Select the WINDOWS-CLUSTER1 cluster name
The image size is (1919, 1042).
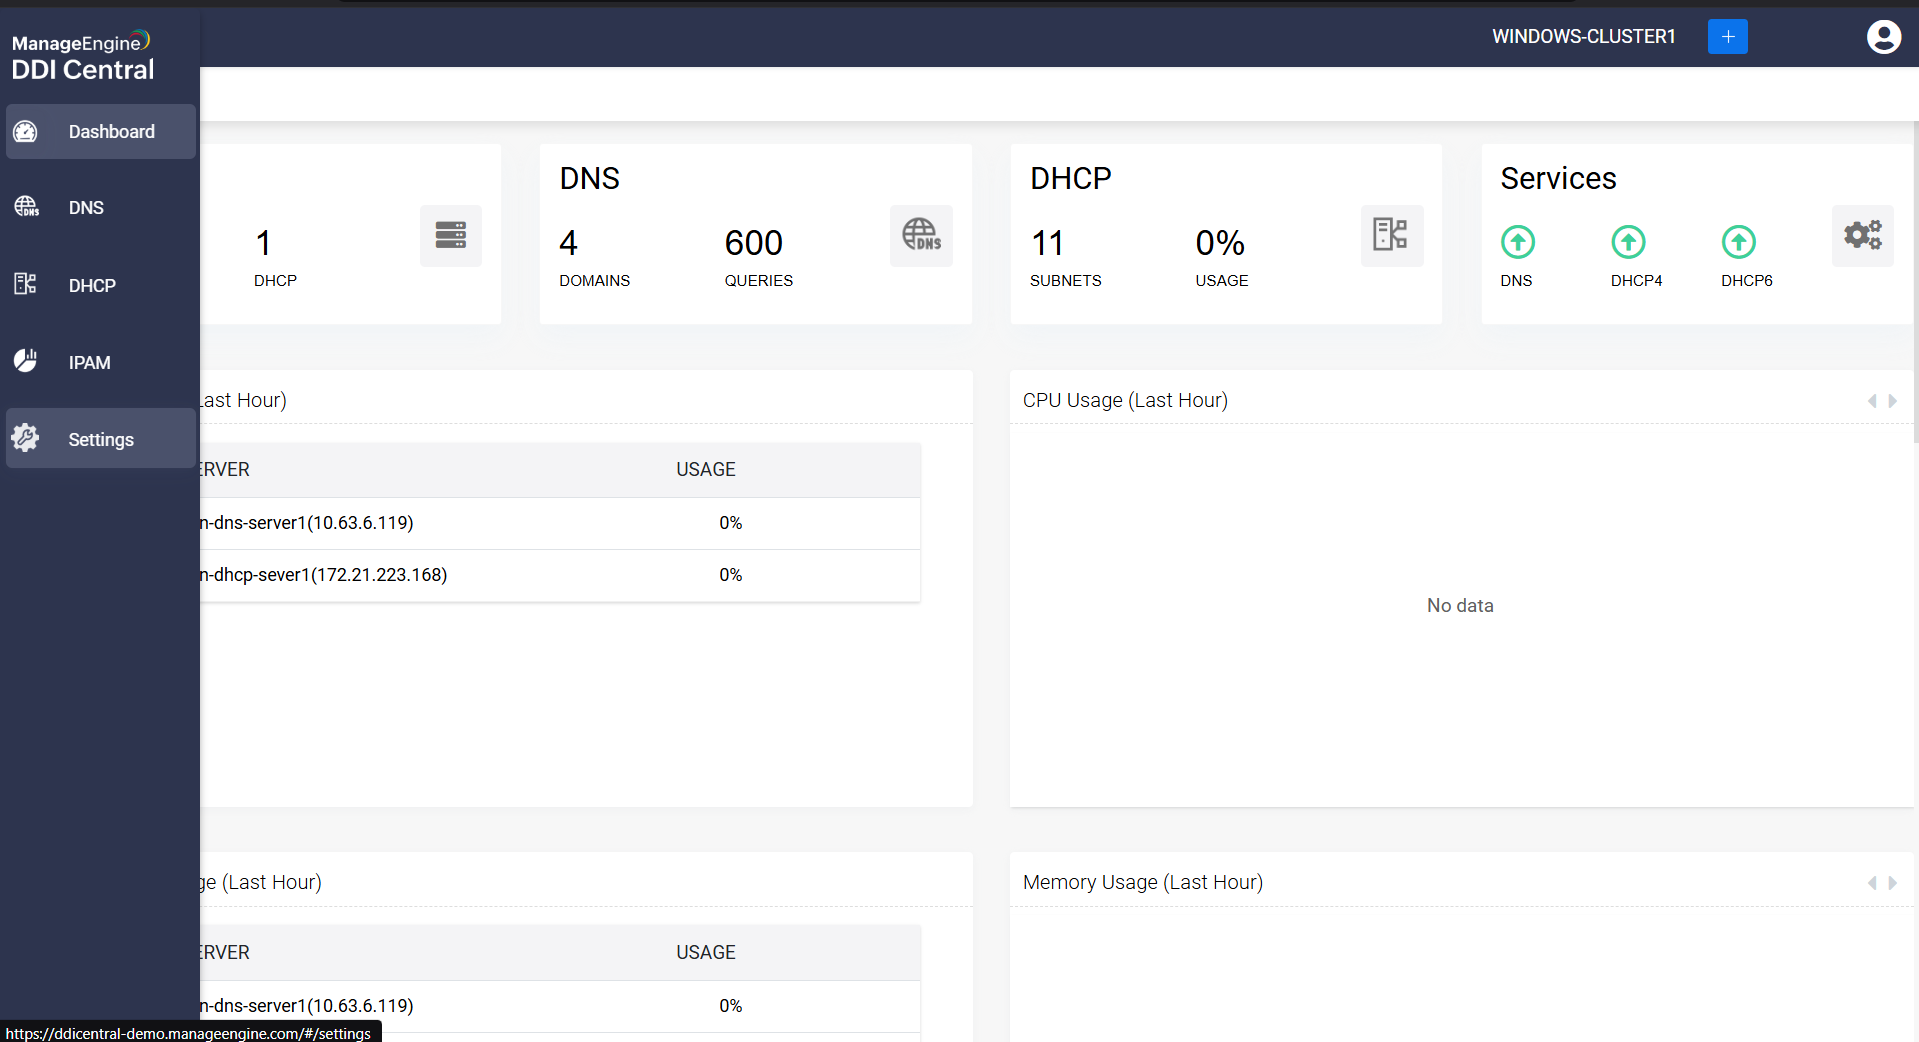[1583, 37]
